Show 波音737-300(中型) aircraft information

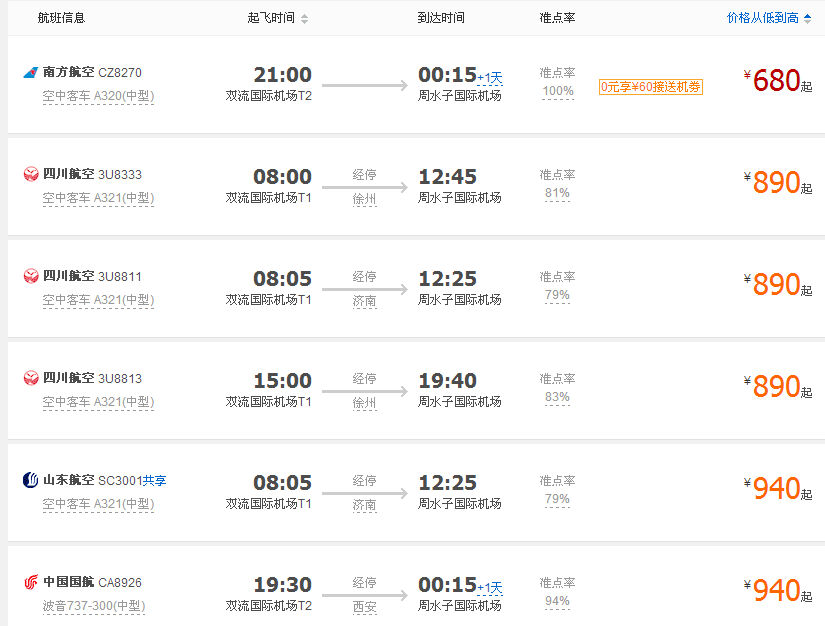click(x=94, y=607)
